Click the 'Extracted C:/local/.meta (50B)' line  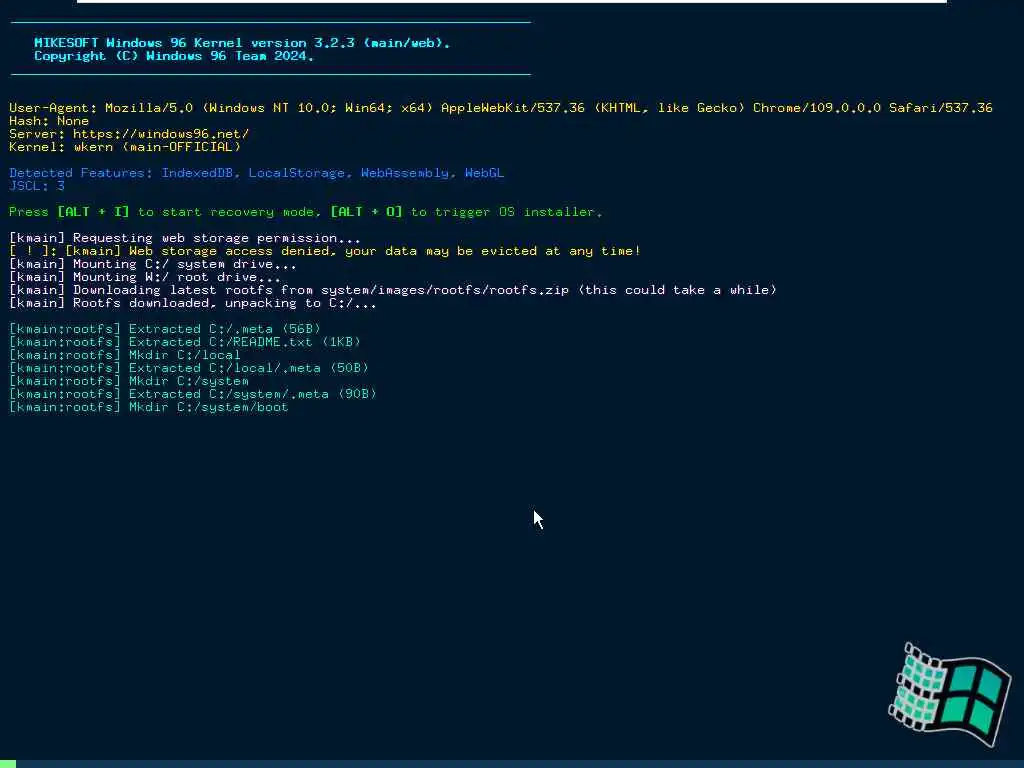click(189, 368)
